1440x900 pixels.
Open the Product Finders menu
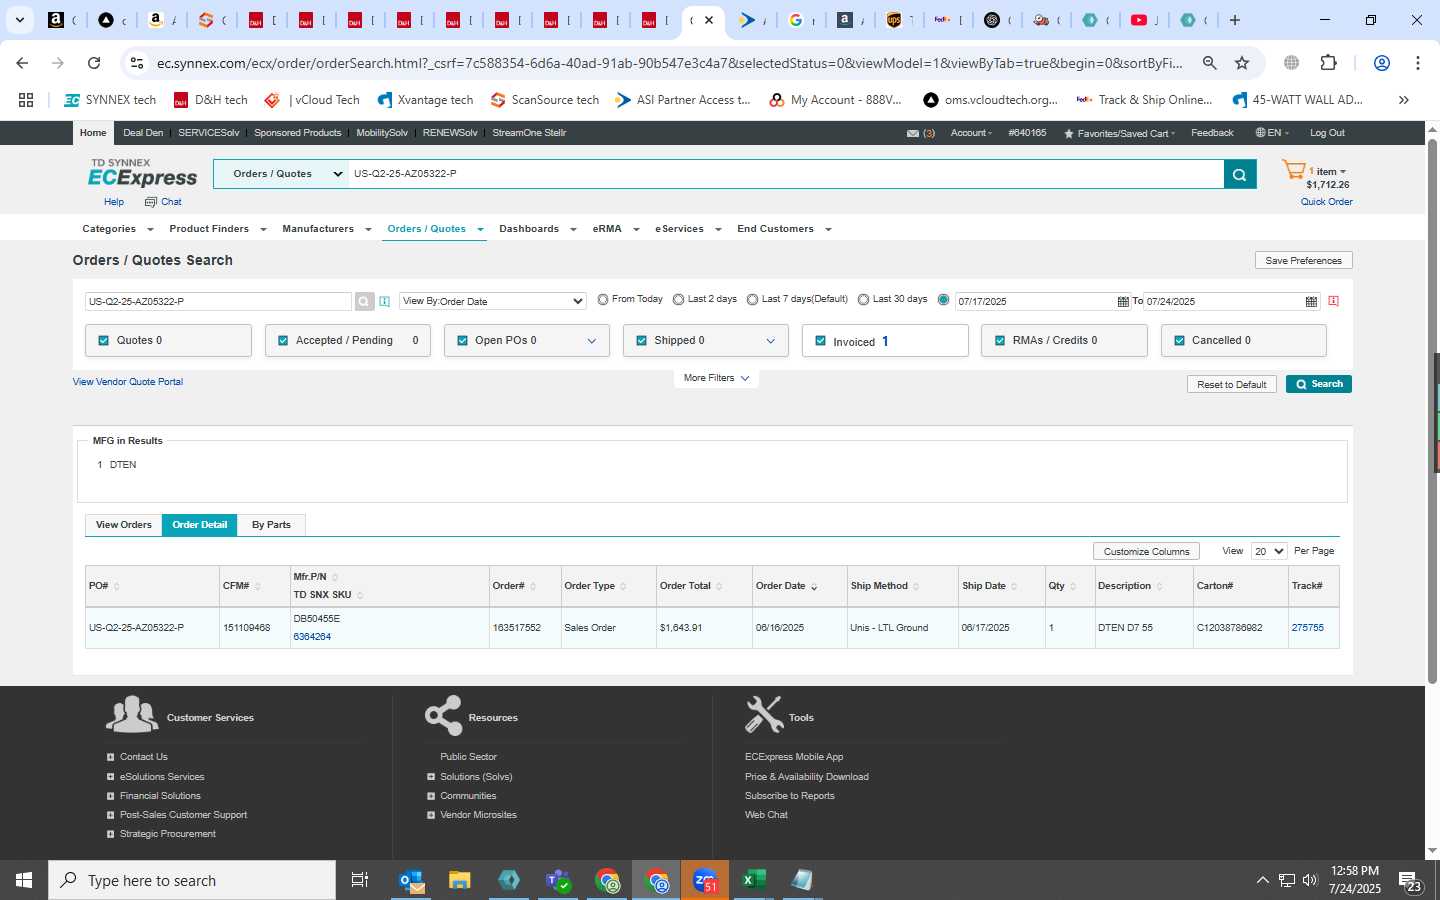pyautogui.click(x=218, y=229)
